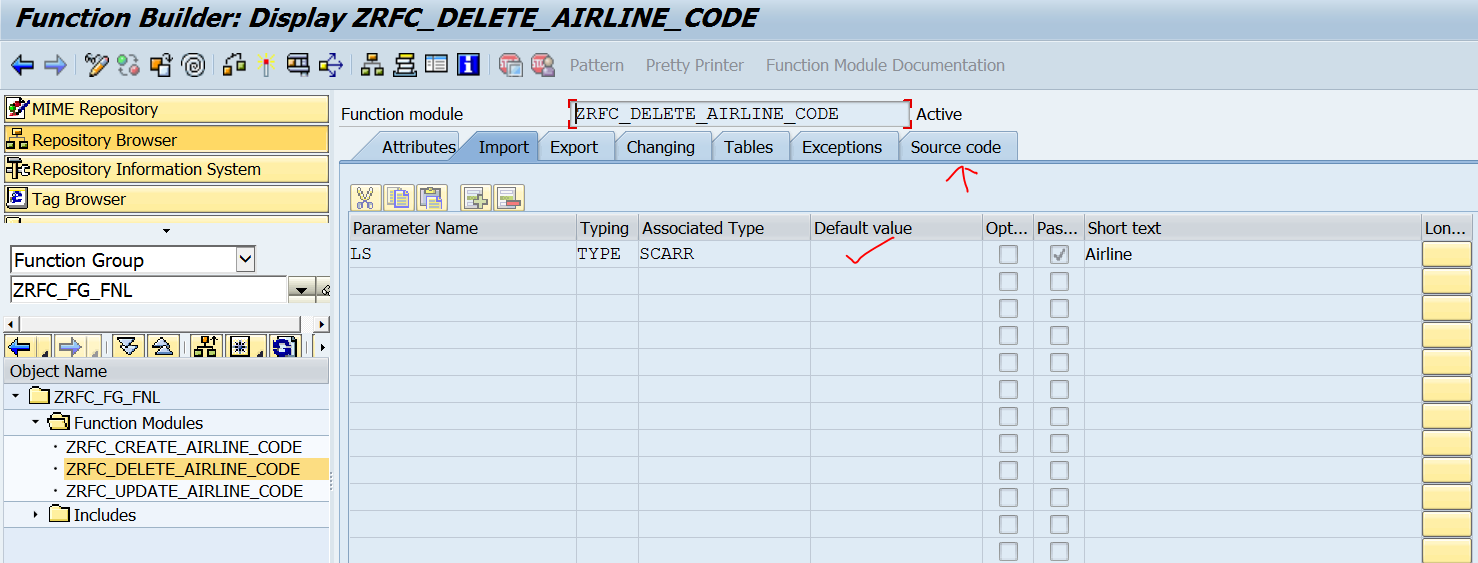Click the Set/Delete Session Breakpoint stop icon
Image resolution: width=1478 pixels, height=563 pixels.
(x=510, y=66)
